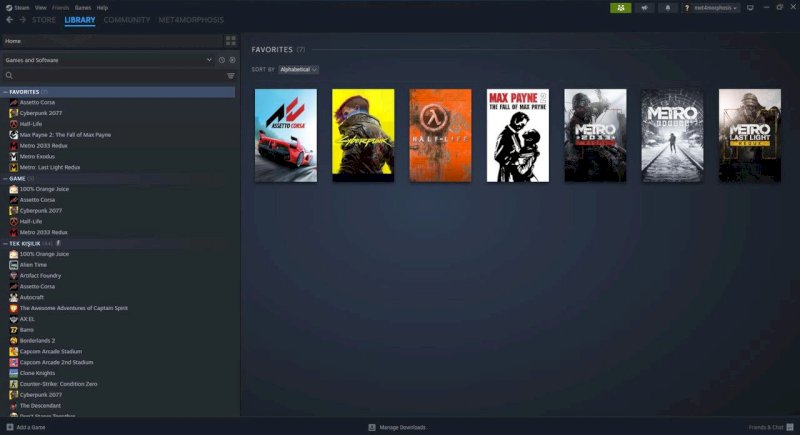This screenshot has width=800, height=435.
Task: Open the Metro Exodus cover art
Action: pos(672,136)
